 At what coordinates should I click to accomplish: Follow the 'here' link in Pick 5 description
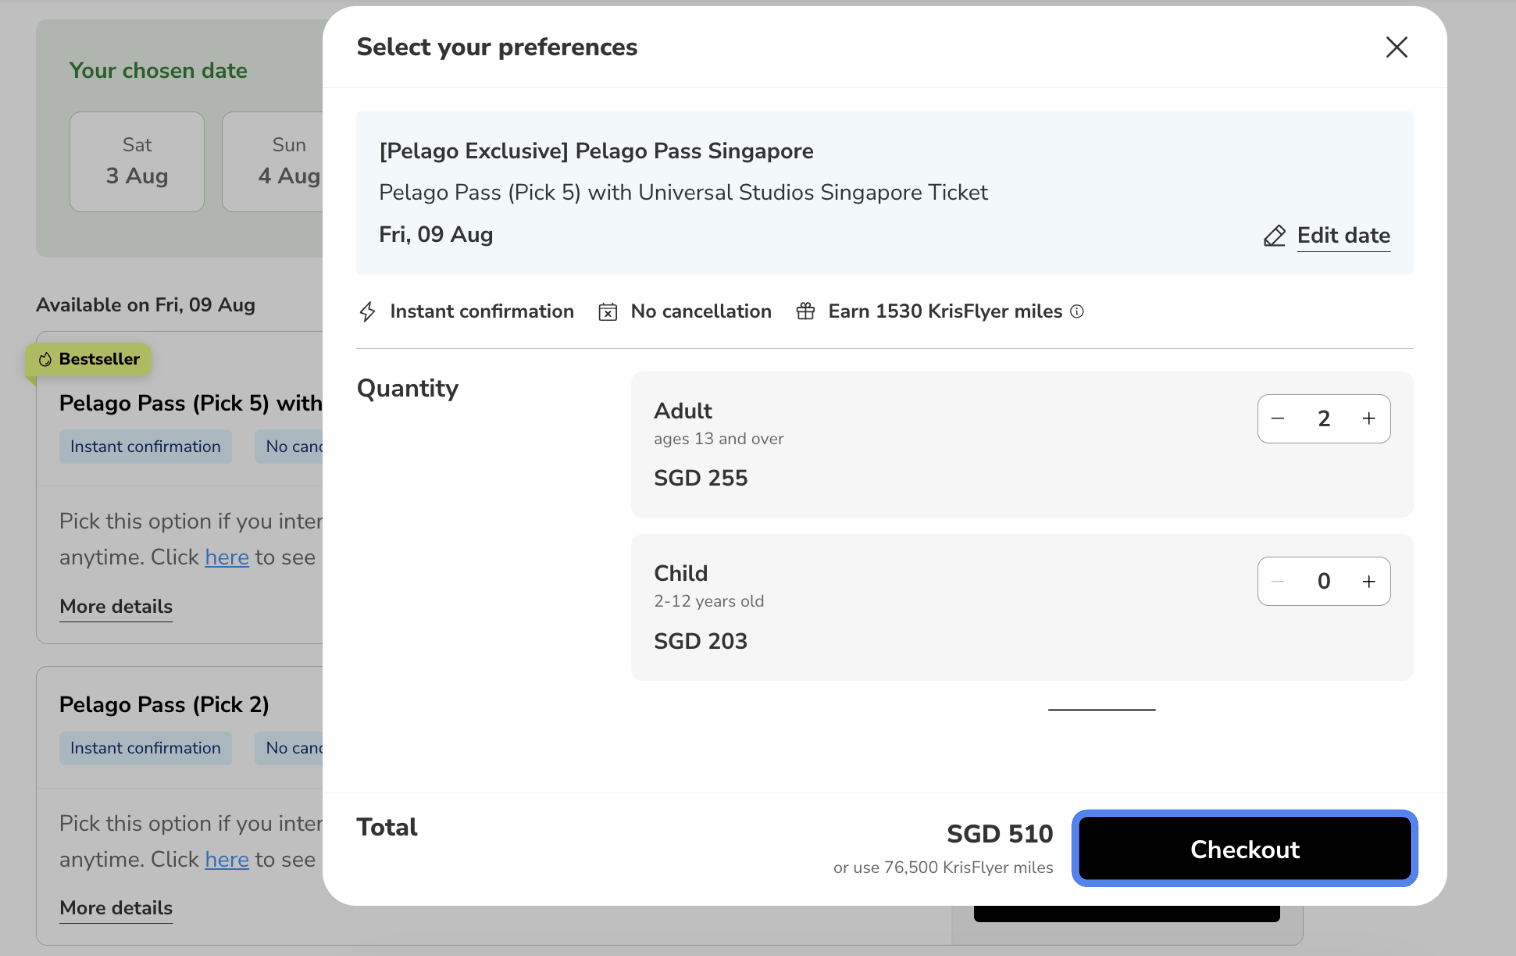(227, 558)
